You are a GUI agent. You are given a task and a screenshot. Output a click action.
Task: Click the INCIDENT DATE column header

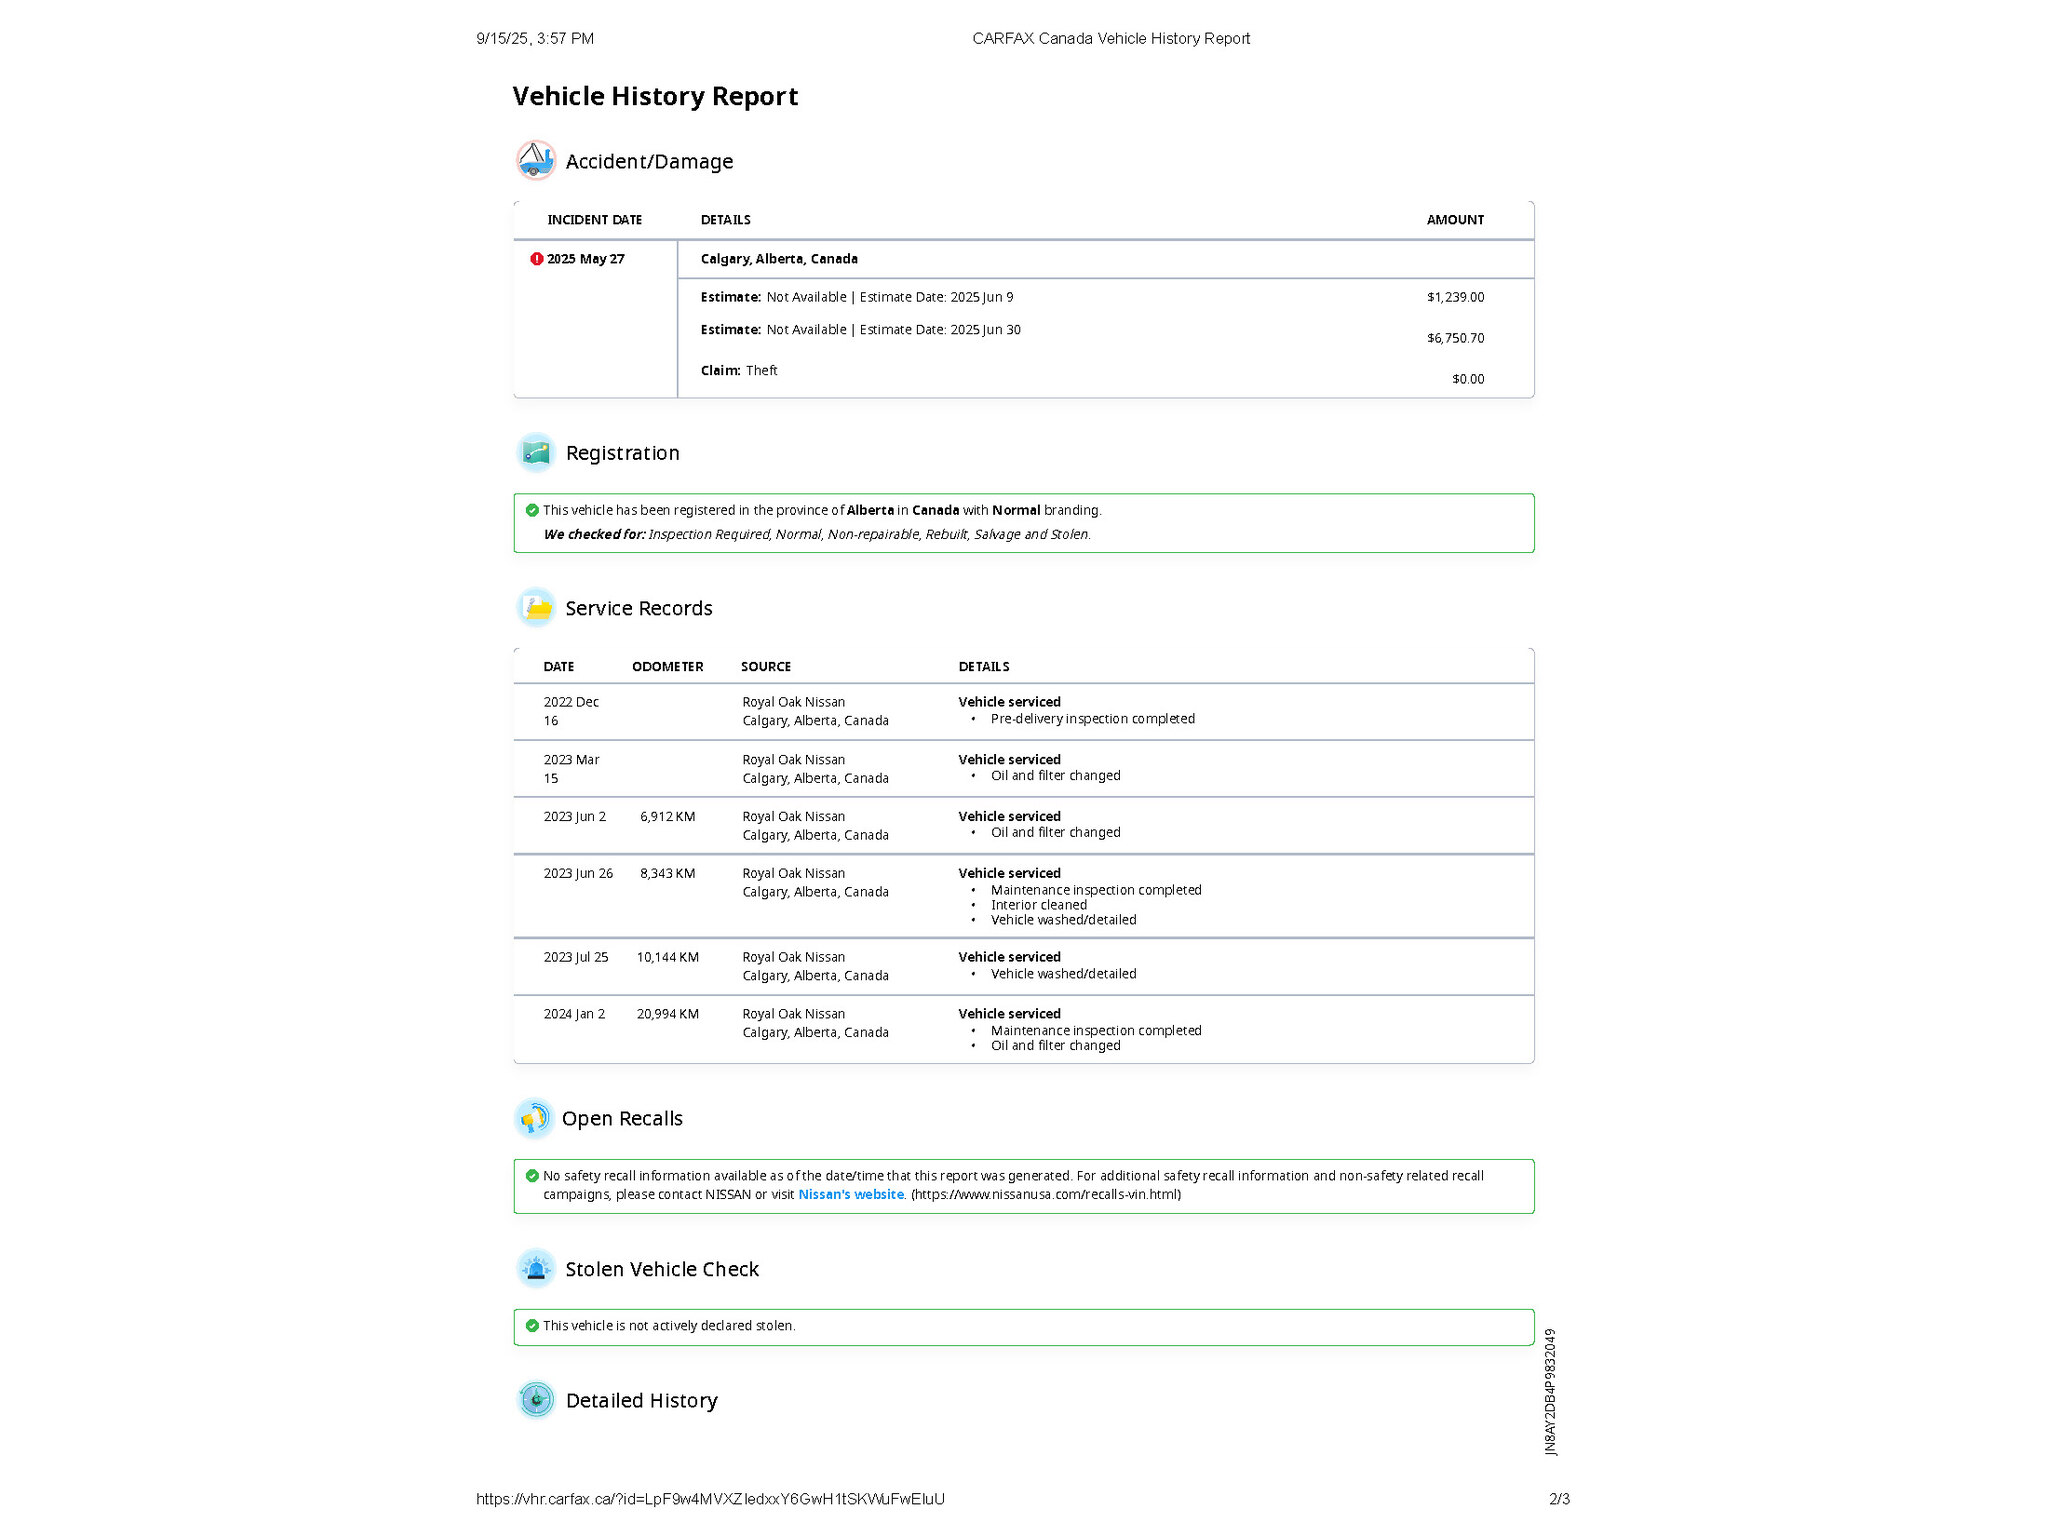(594, 220)
